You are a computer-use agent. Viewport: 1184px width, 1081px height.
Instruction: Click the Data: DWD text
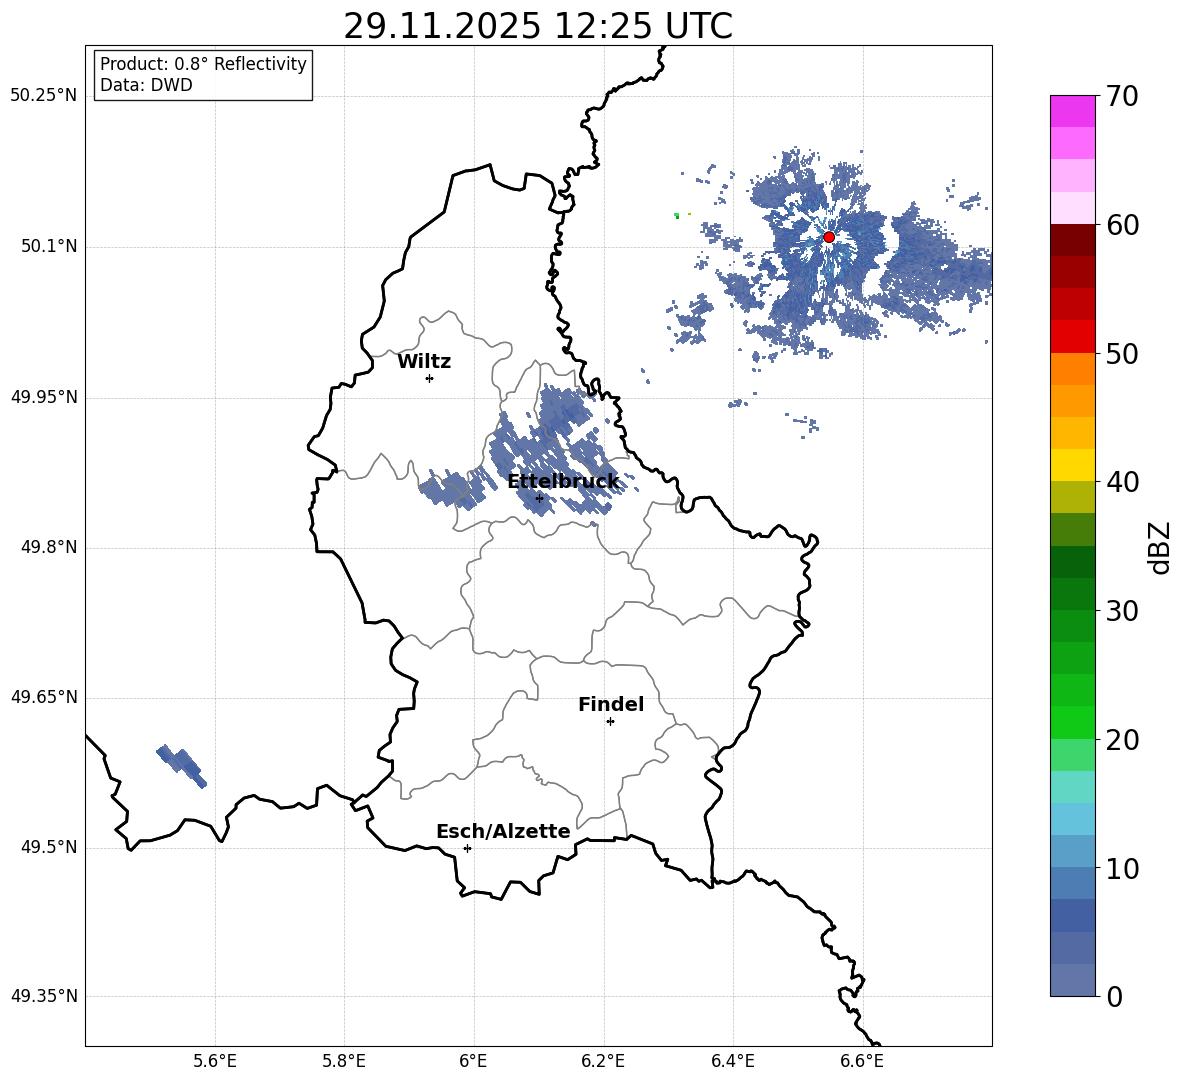[146, 85]
